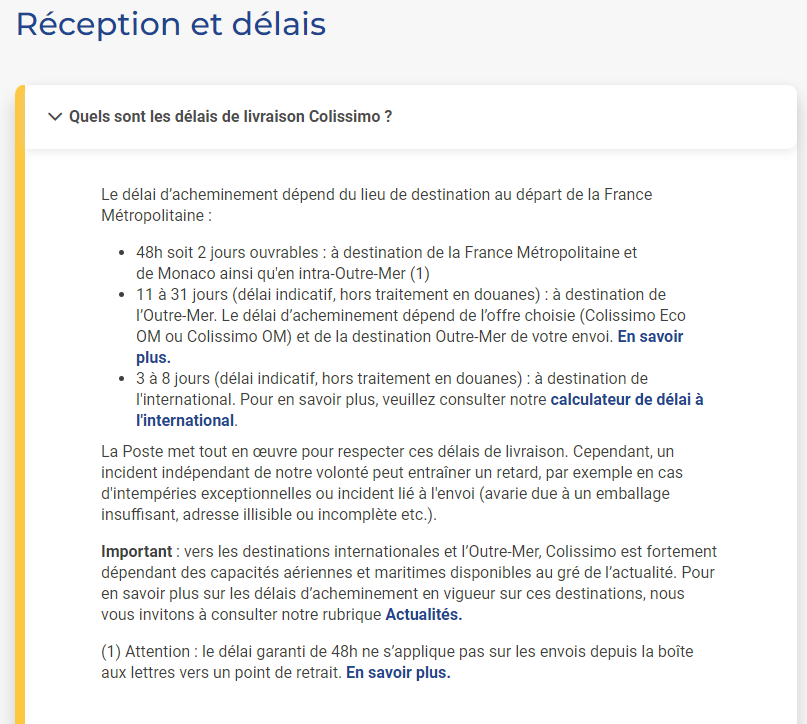Collapse the Colissimo delivery question chevron
This screenshot has width=807, height=724.
pyautogui.click(x=55, y=117)
